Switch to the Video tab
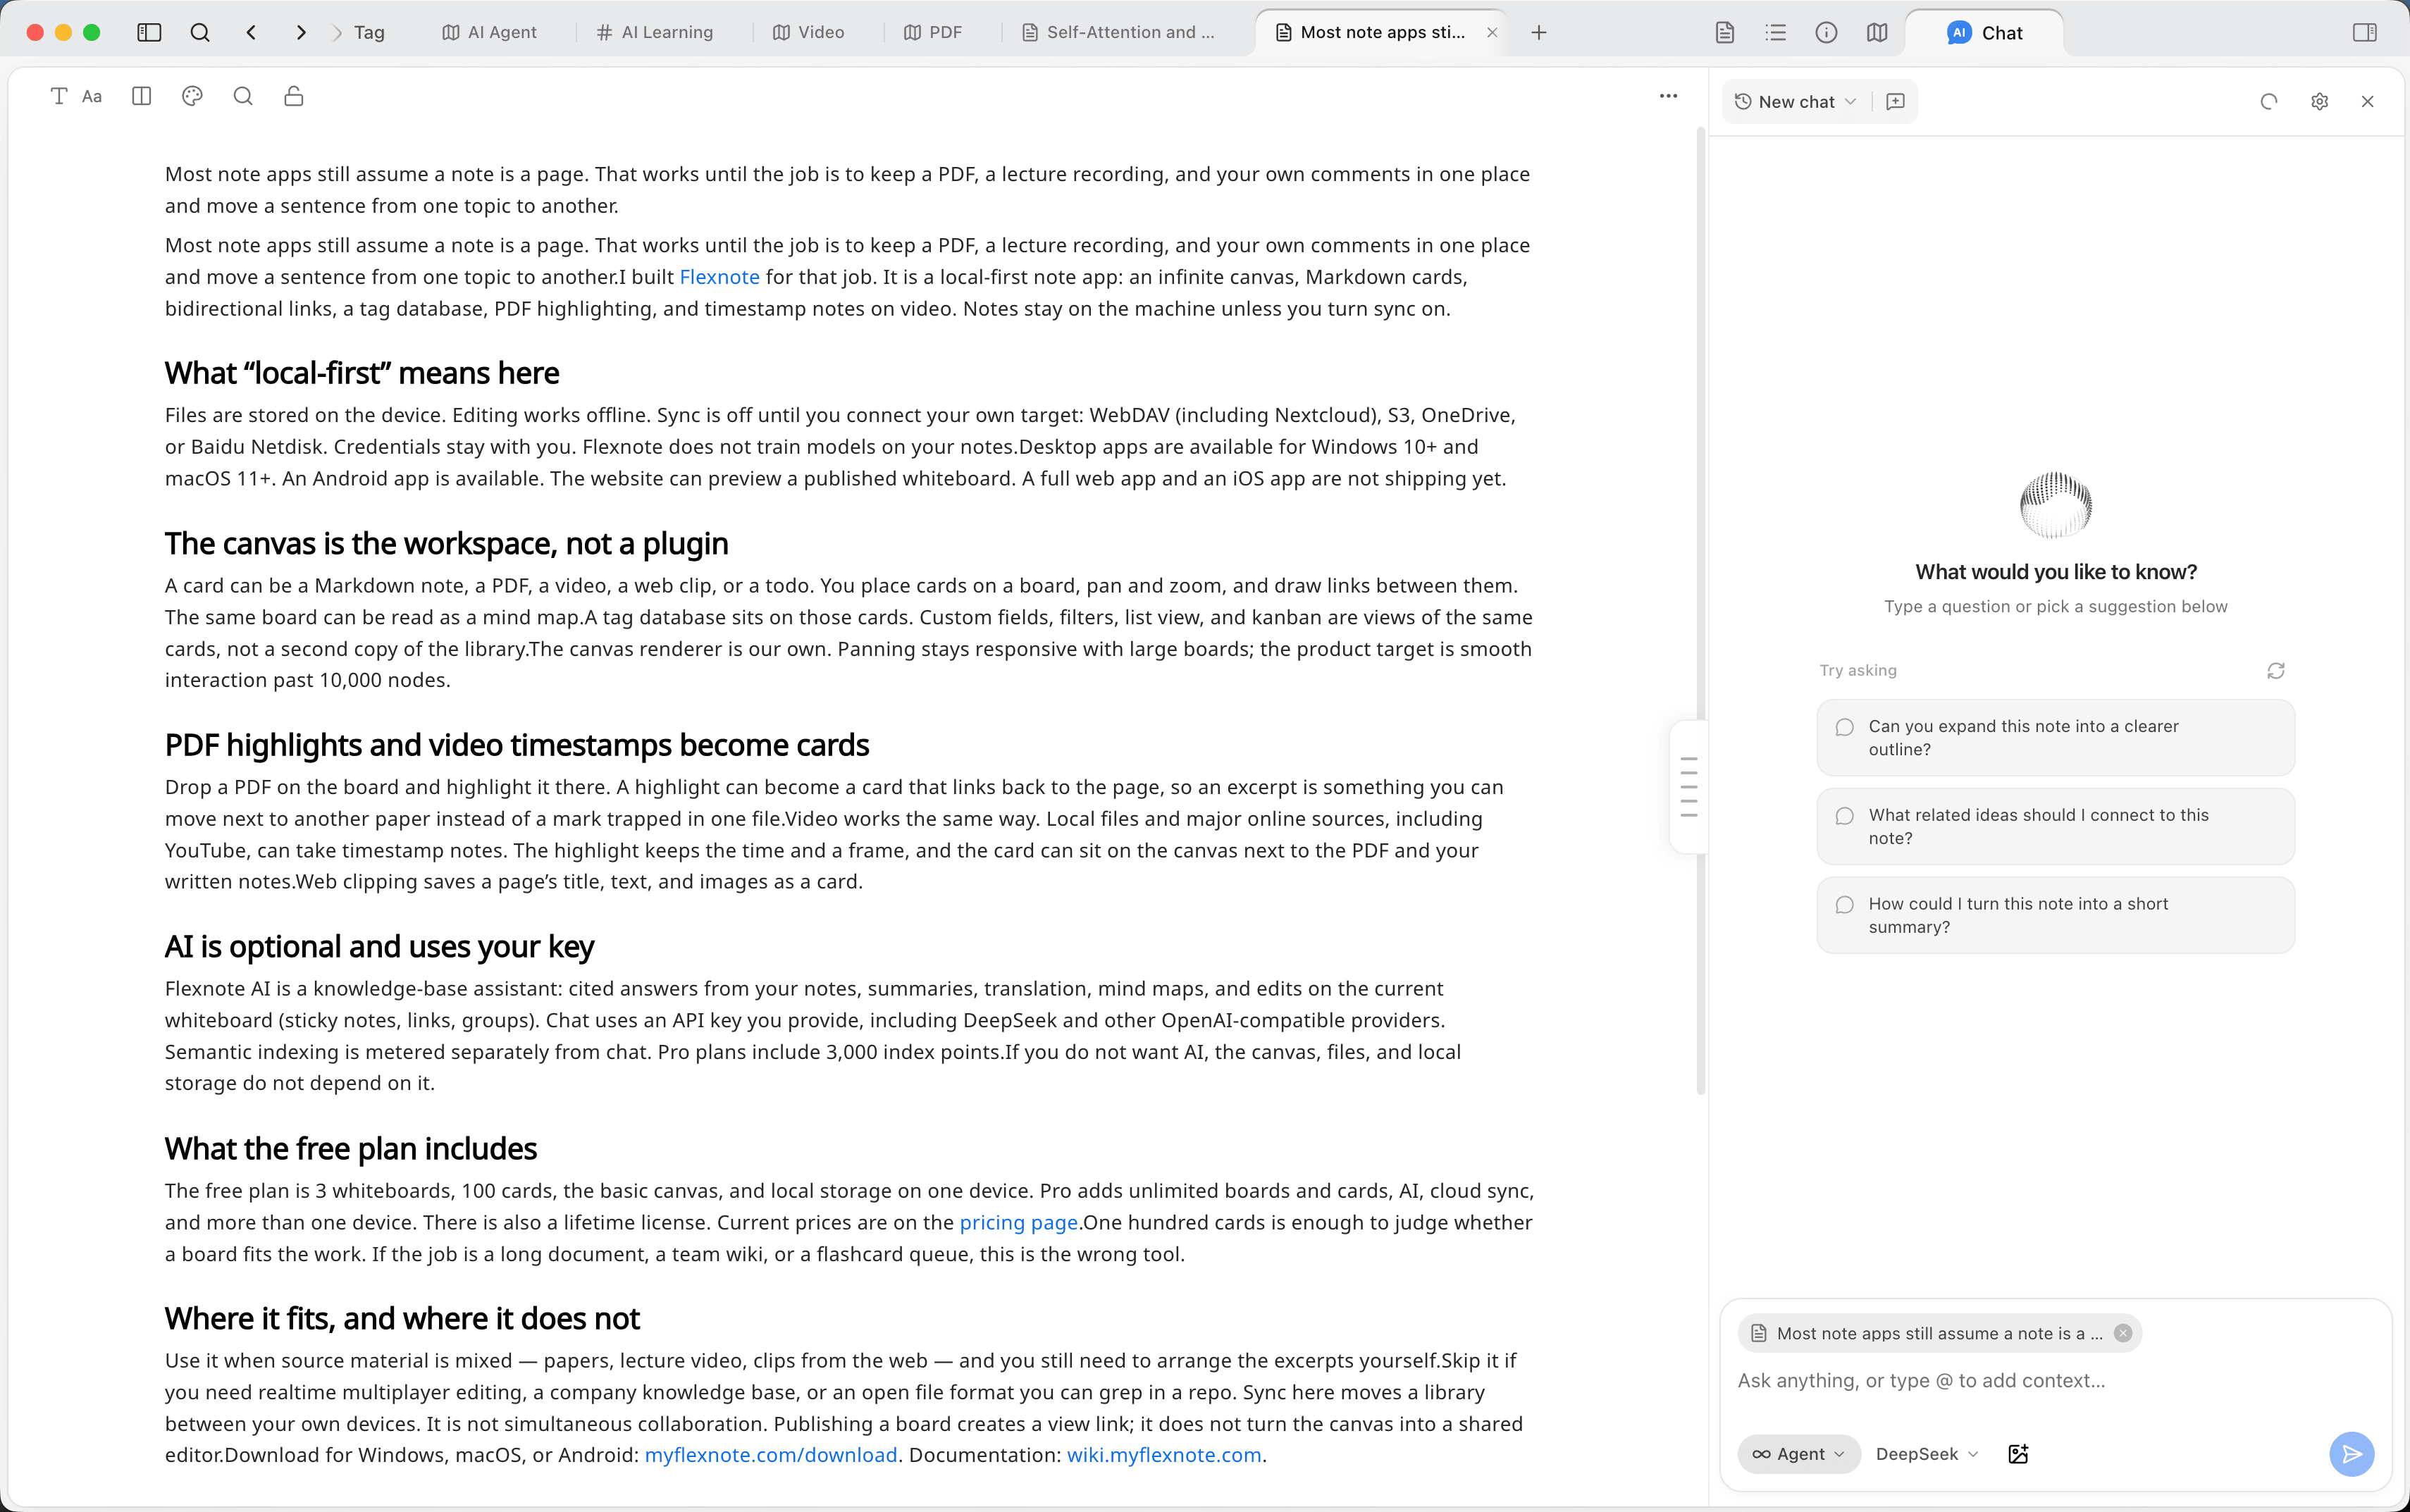Screen dimensions: 2410x1512 808,32
